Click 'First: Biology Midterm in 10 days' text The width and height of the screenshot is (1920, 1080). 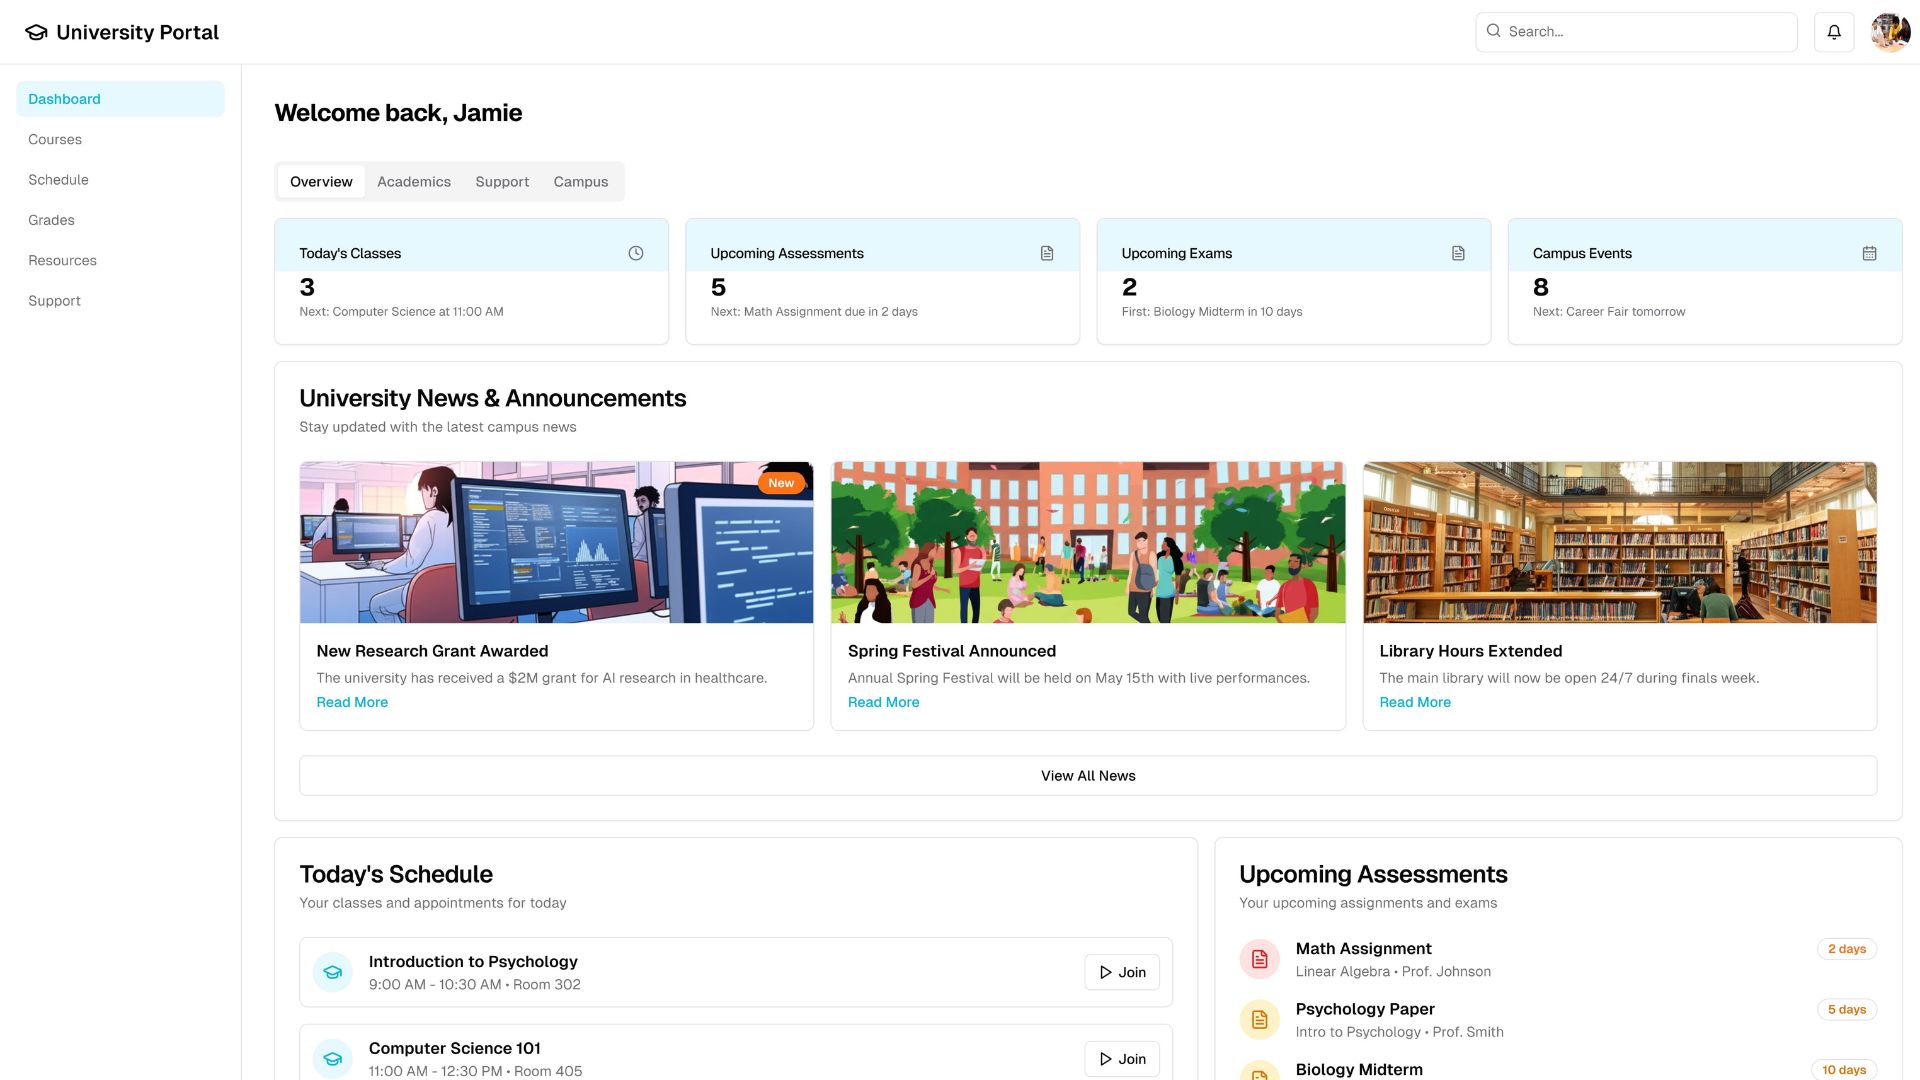pos(1212,312)
